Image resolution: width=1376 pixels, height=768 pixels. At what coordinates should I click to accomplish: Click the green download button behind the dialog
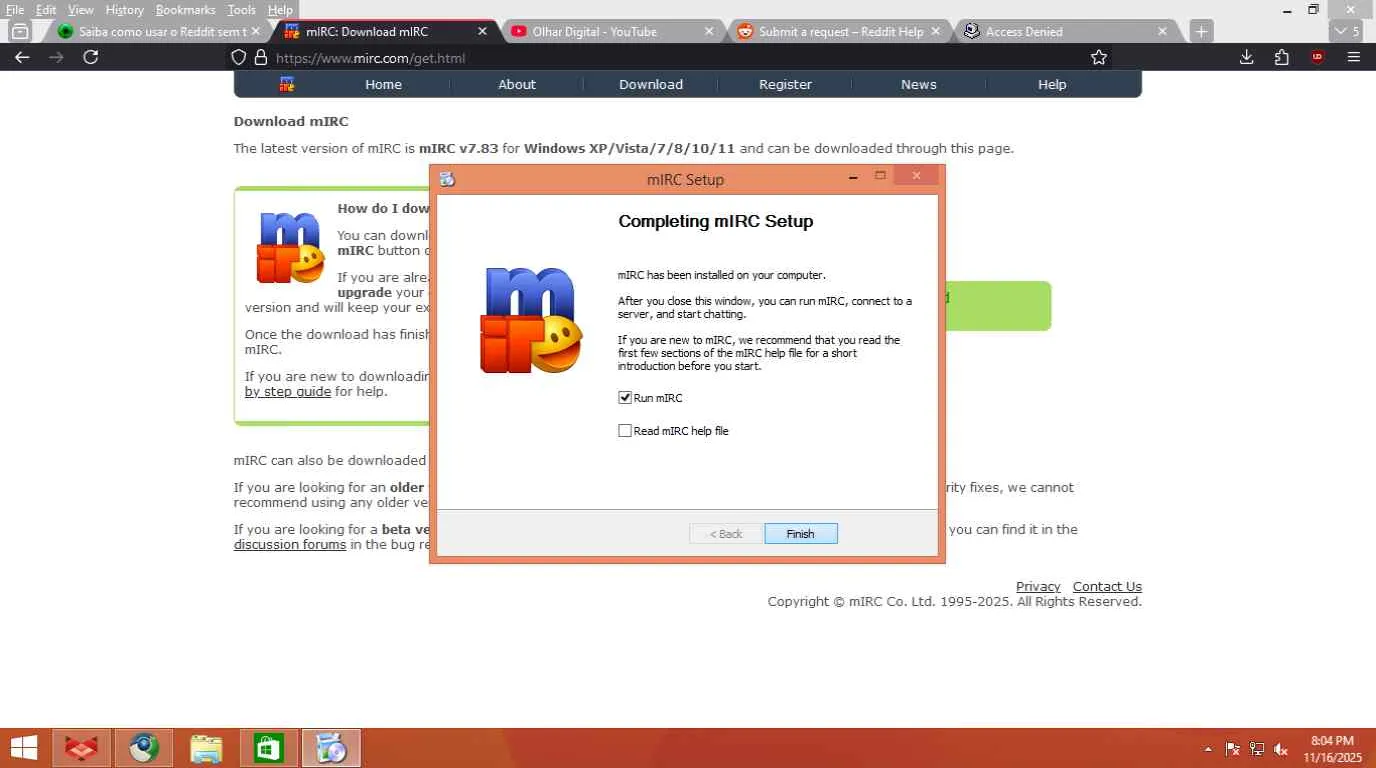tap(998, 306)
